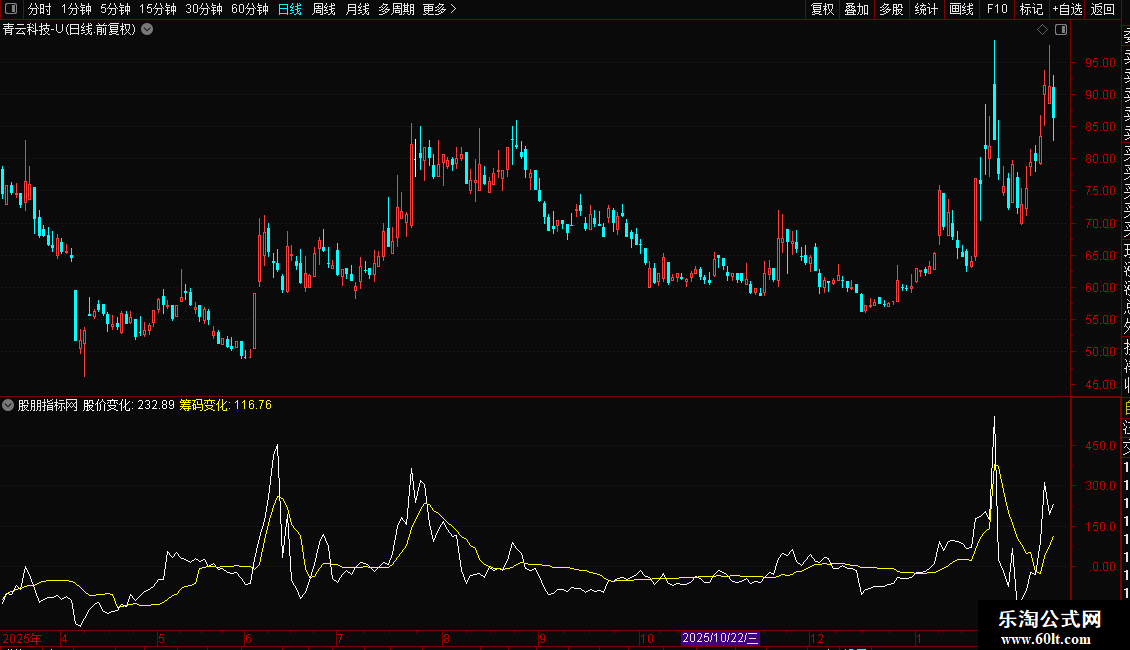Screen dimensions: 1130x650
Task: Select the 5分钟 period
Action: pyautogui.click(x=115, y=9)
